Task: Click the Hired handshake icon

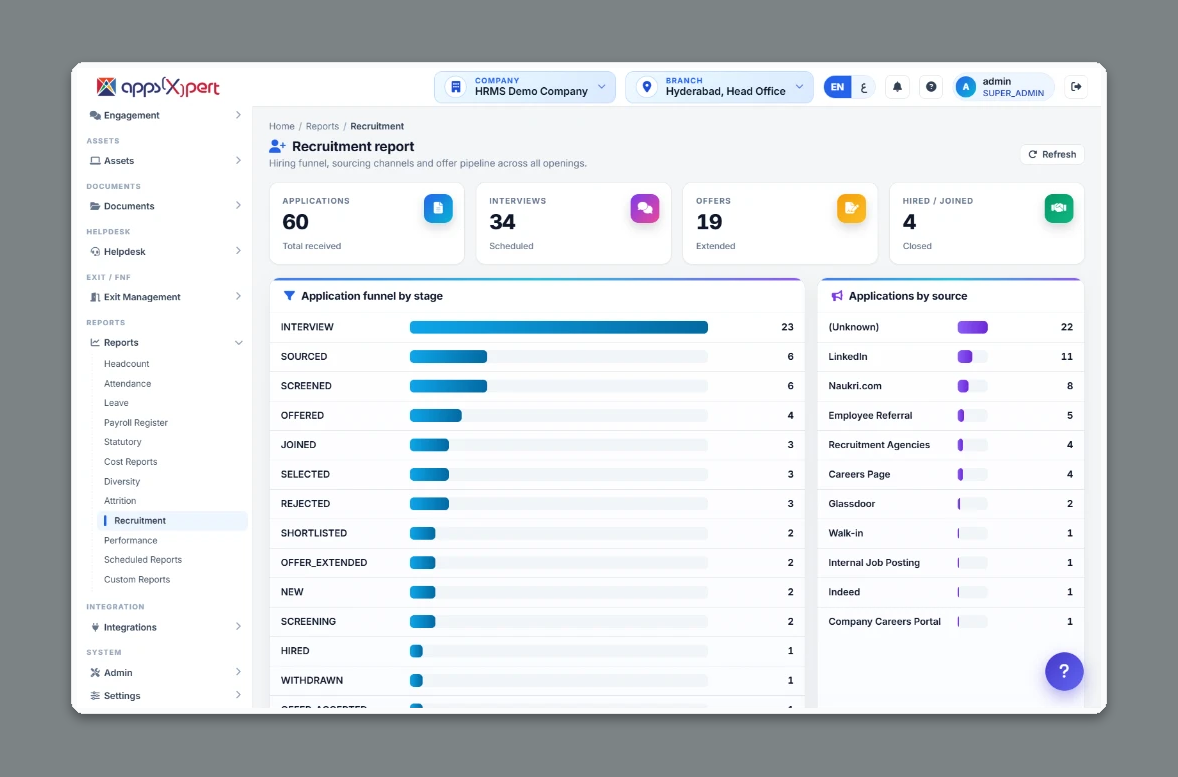Action: point(1059,208)
